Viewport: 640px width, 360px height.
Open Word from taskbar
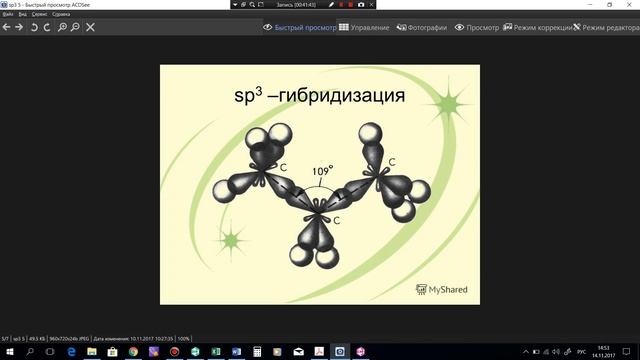236,351
